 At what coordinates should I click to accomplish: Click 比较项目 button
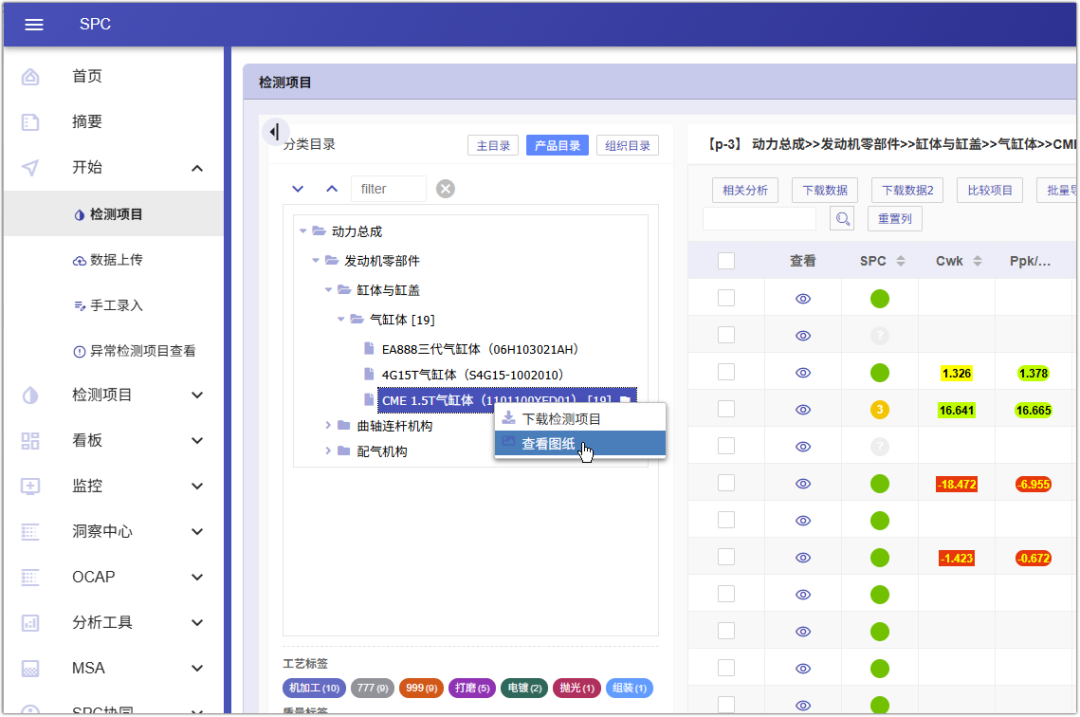point(990,190)
